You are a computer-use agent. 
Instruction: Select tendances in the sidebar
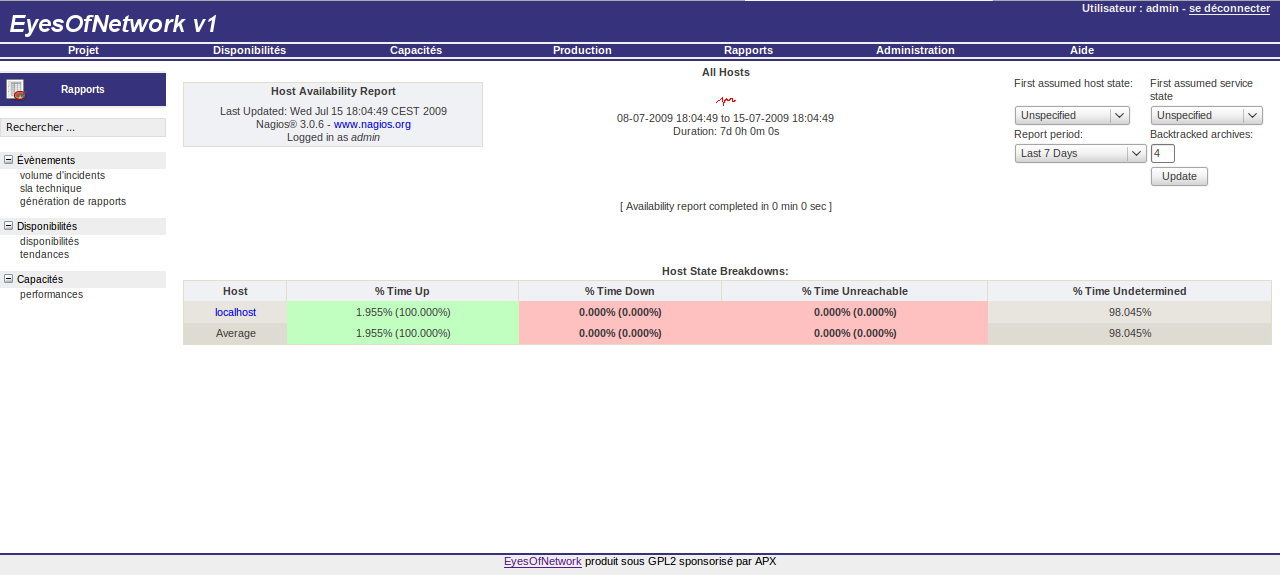point(44,254)
